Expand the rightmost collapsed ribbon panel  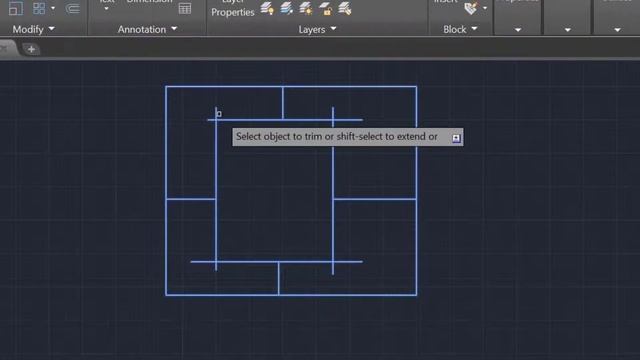tap(617, 30)
